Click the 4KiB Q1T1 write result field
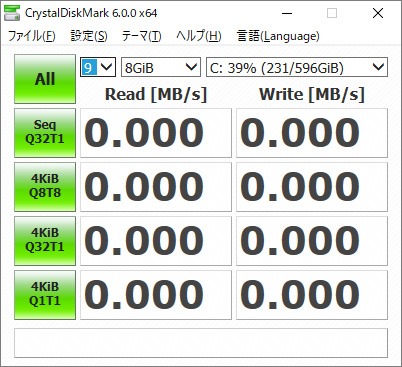This screenshot has width=402, height=367. 312,295
